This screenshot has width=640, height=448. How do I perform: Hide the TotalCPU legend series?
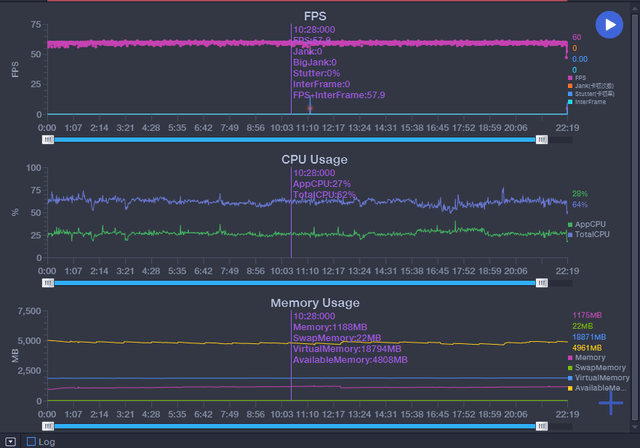(590, 234)
